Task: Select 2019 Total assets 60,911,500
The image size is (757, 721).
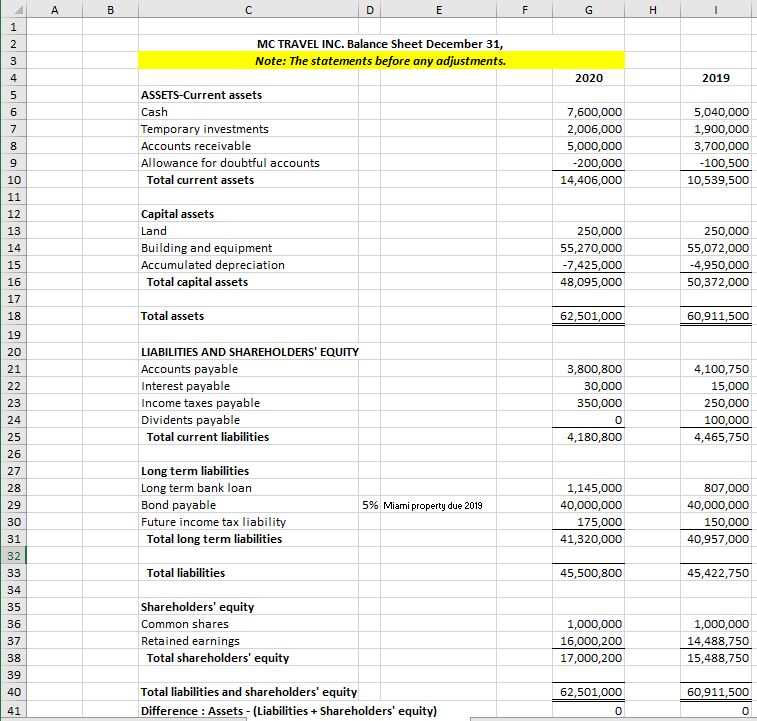Action: coord(715,316)
